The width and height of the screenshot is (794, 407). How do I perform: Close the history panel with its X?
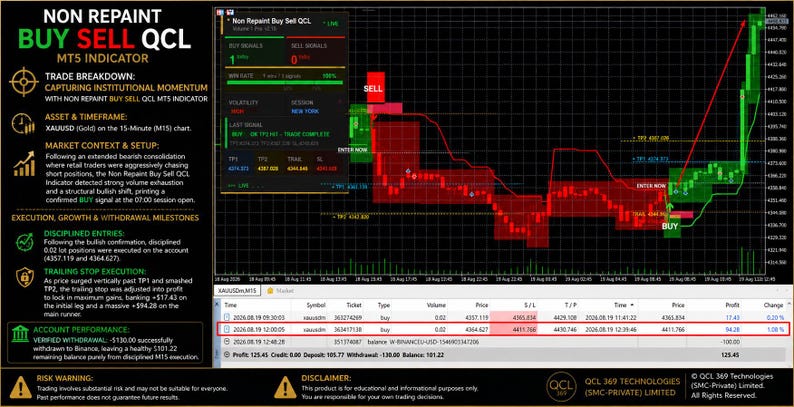218,305
